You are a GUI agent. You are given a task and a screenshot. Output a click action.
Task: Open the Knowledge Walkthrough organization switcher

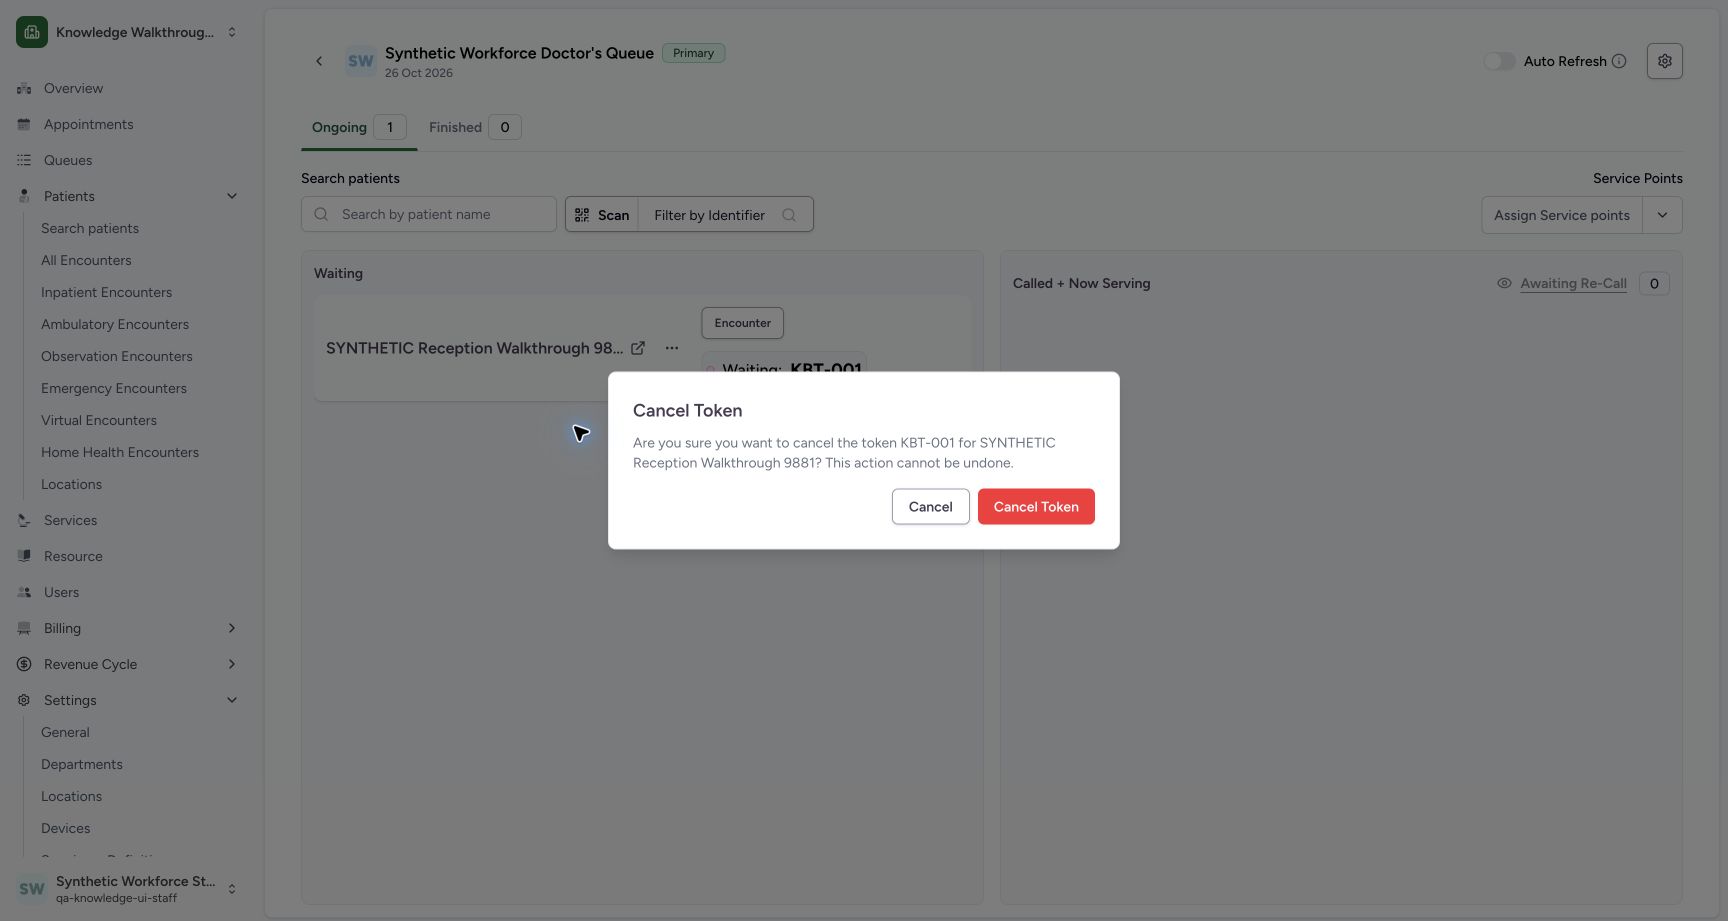[x=128, y=32]
